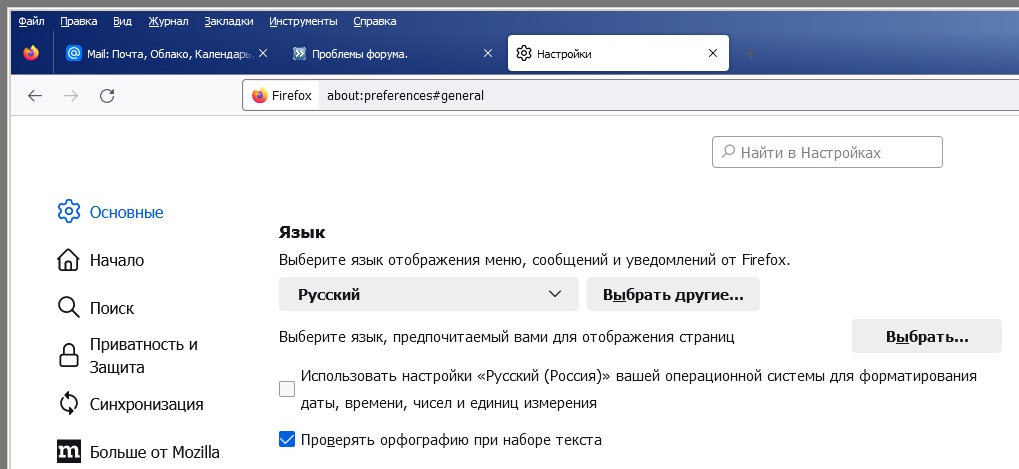Switch to Mail: Почта, Облако tab
The height and width of the screenshot is (469, 1019).
pos(166,53)
